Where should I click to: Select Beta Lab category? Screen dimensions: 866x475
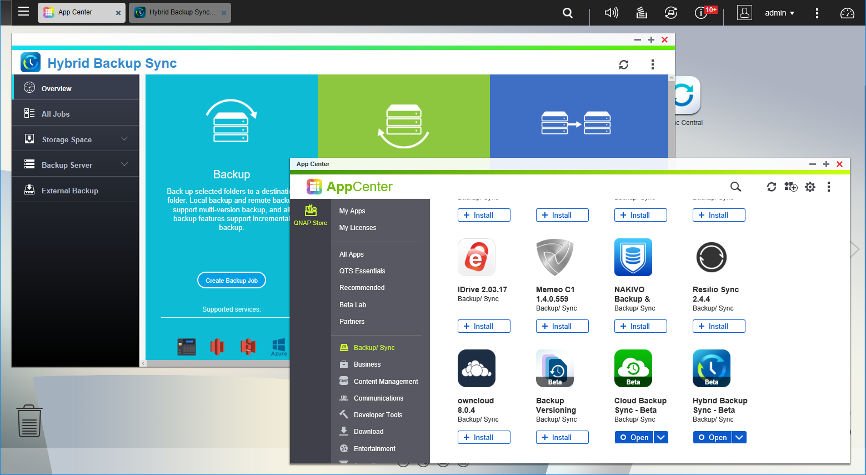pos(352,304)
